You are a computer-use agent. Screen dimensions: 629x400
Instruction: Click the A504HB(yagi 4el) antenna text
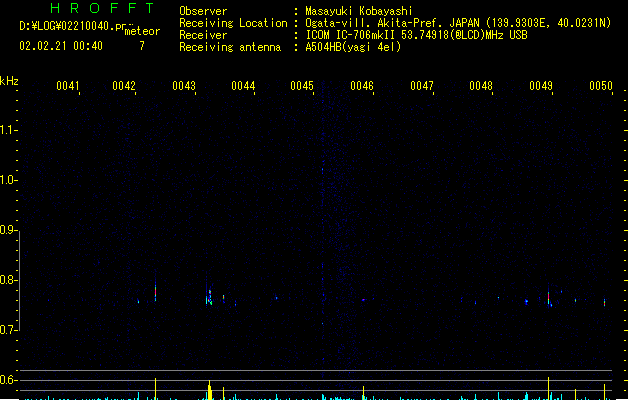353,47
